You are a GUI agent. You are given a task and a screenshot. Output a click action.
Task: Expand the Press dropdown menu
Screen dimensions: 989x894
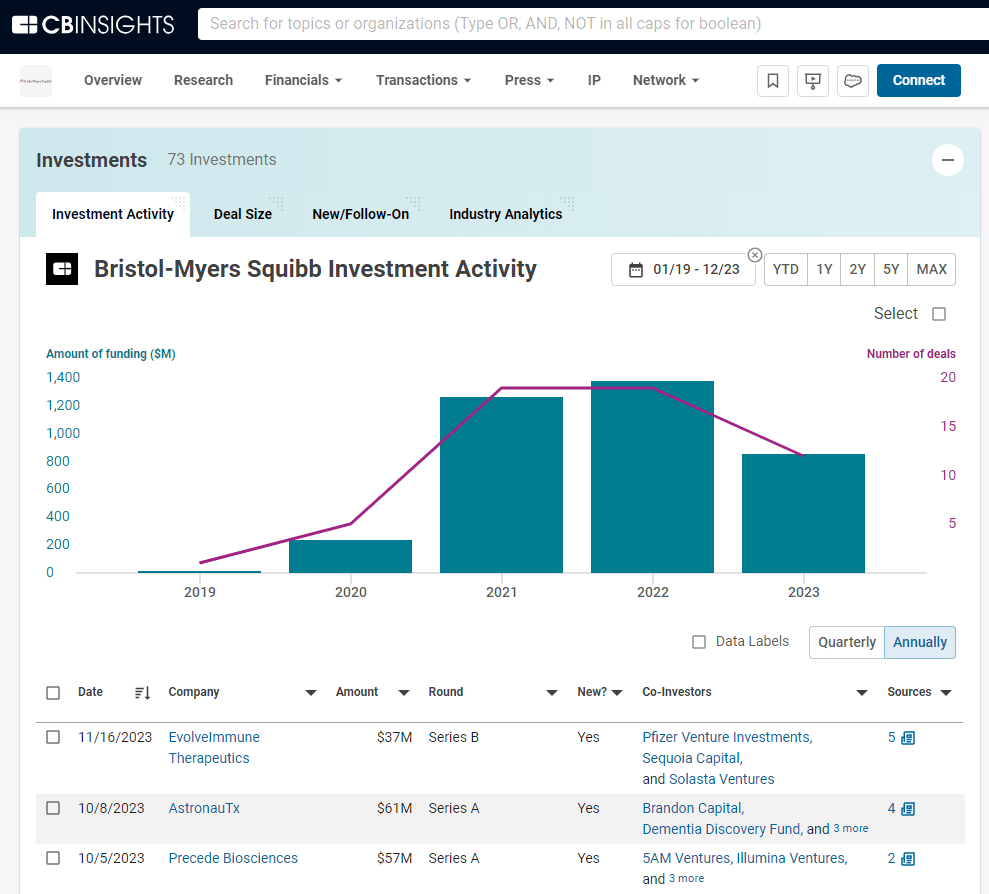point(529,80)
